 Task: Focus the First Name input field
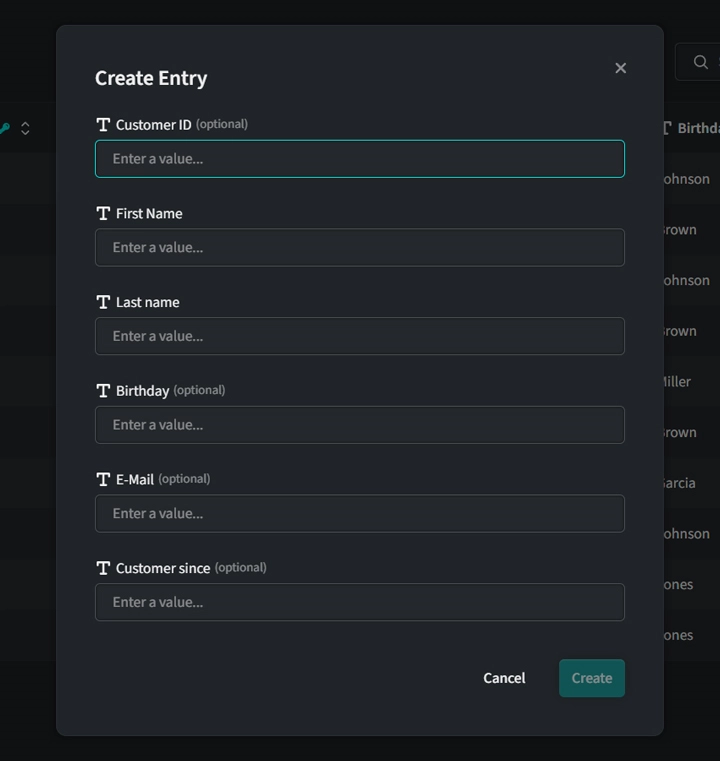[360, 248]
